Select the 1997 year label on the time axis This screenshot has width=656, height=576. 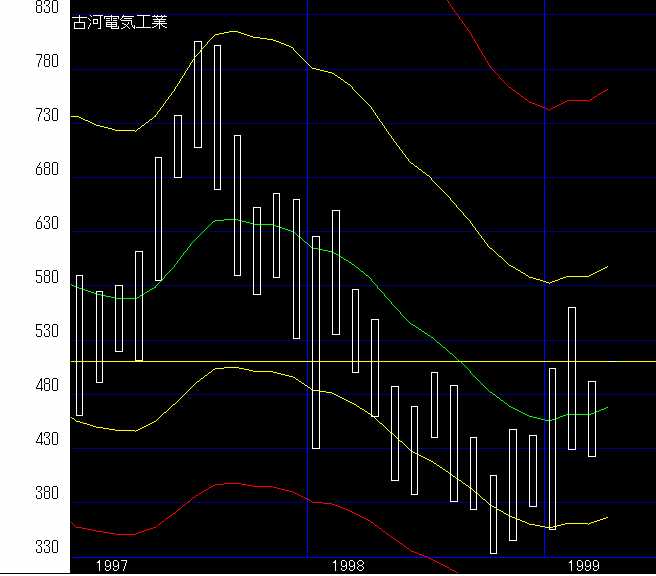(x=111, y=565)
